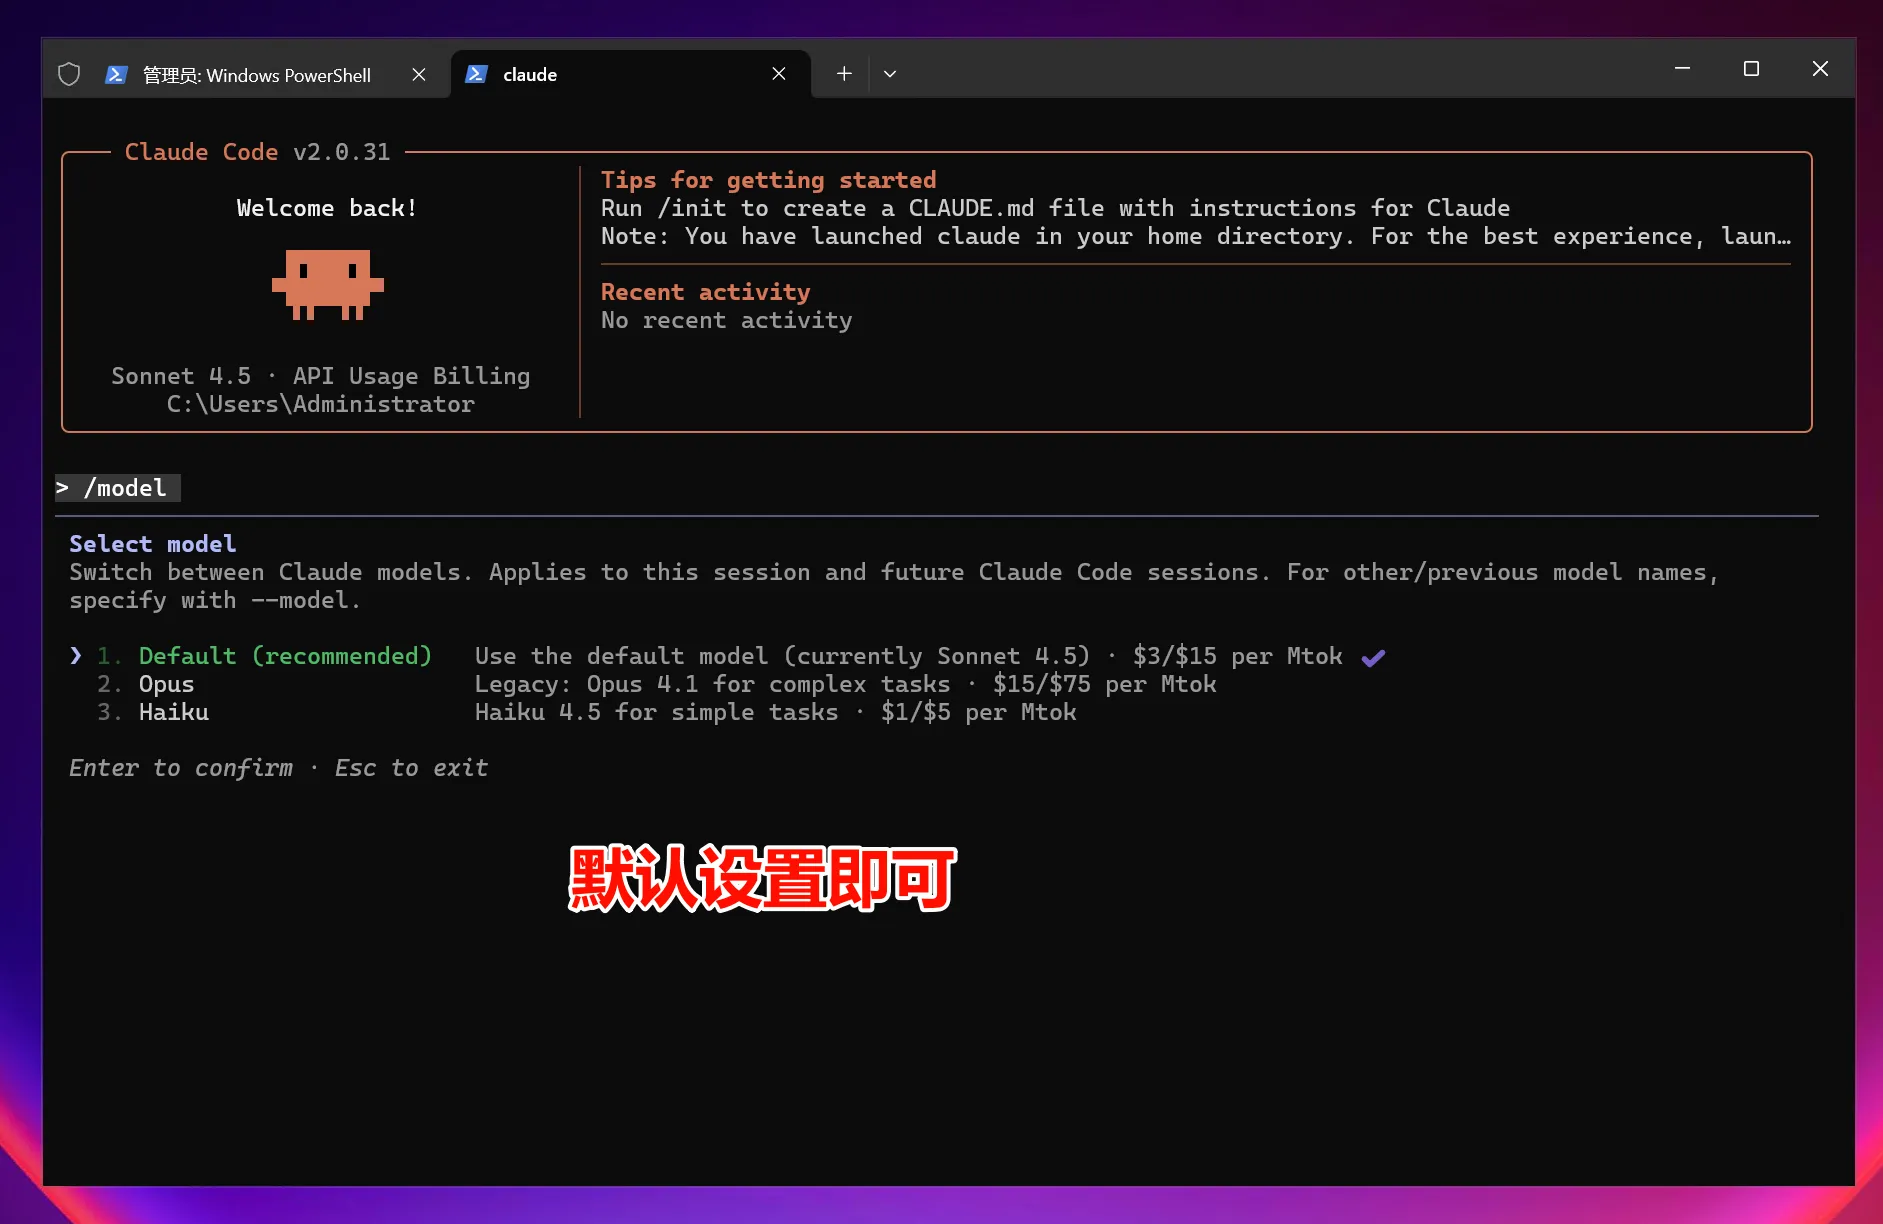Image resolution: width=1883 pixels, height=1224 pixels.
Task: Click the Tips for getting started heading
Action: point(768,180)
